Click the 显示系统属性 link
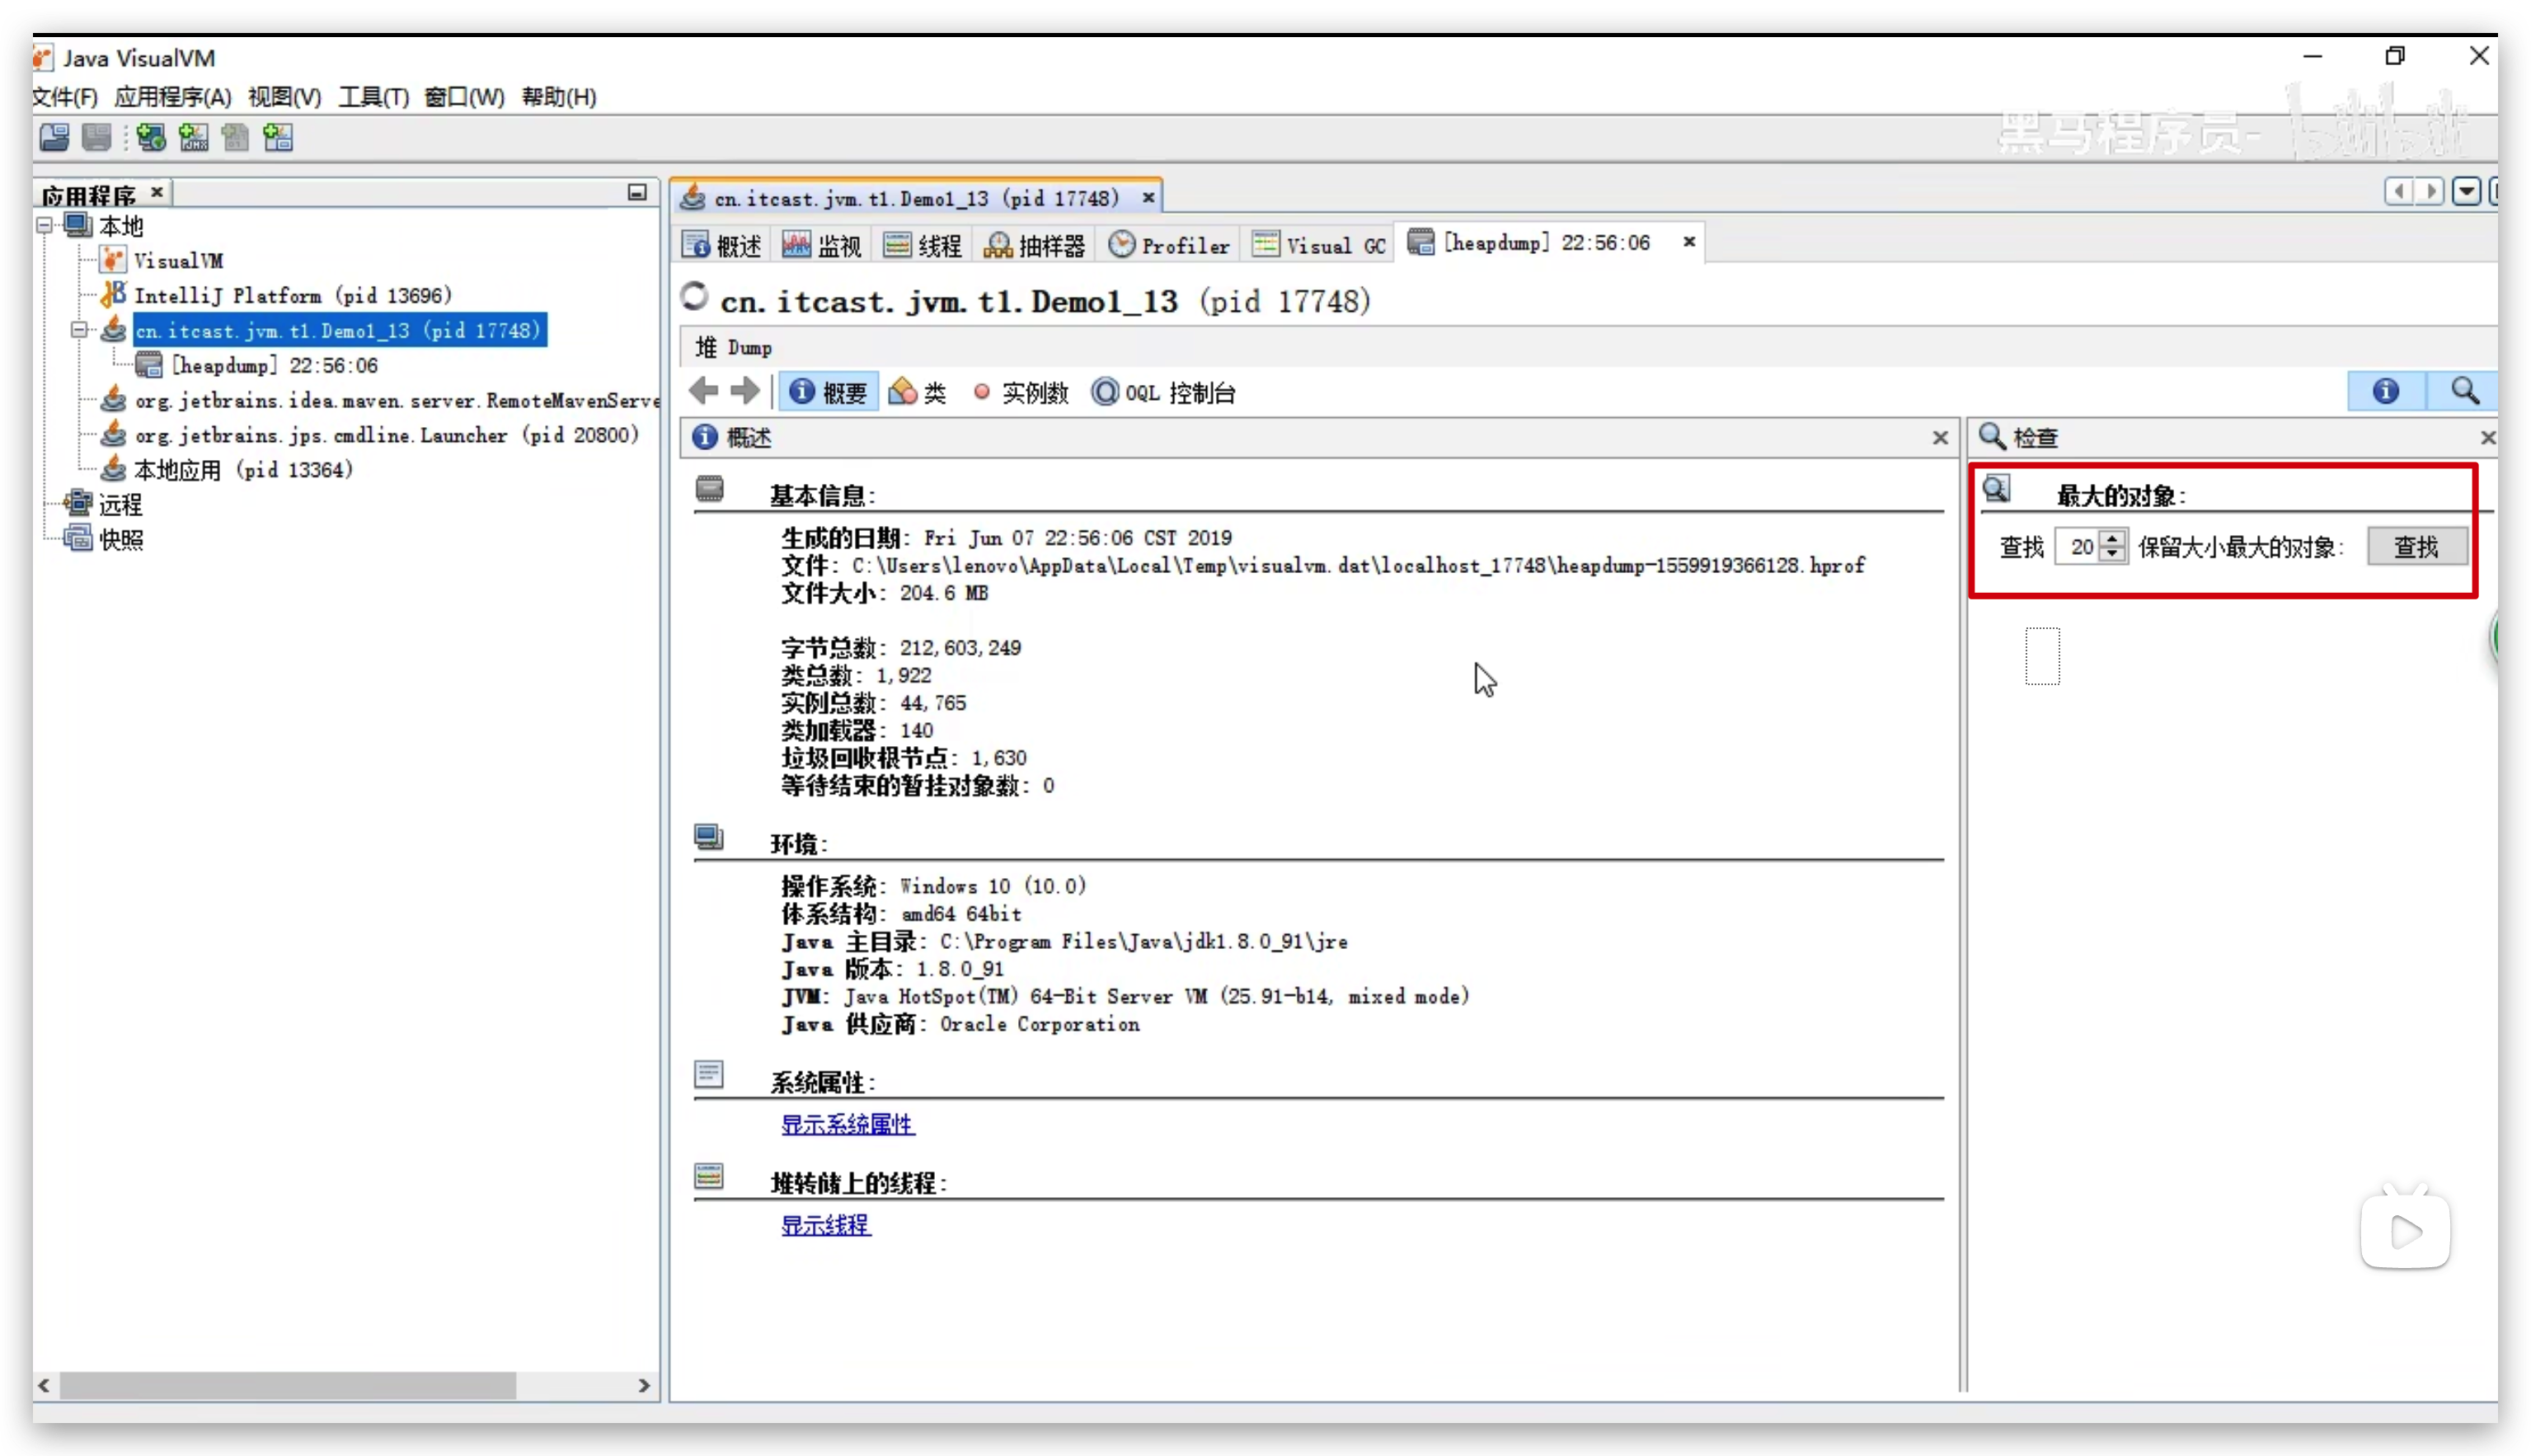 pyautogui.click(x=847, y=1124)
